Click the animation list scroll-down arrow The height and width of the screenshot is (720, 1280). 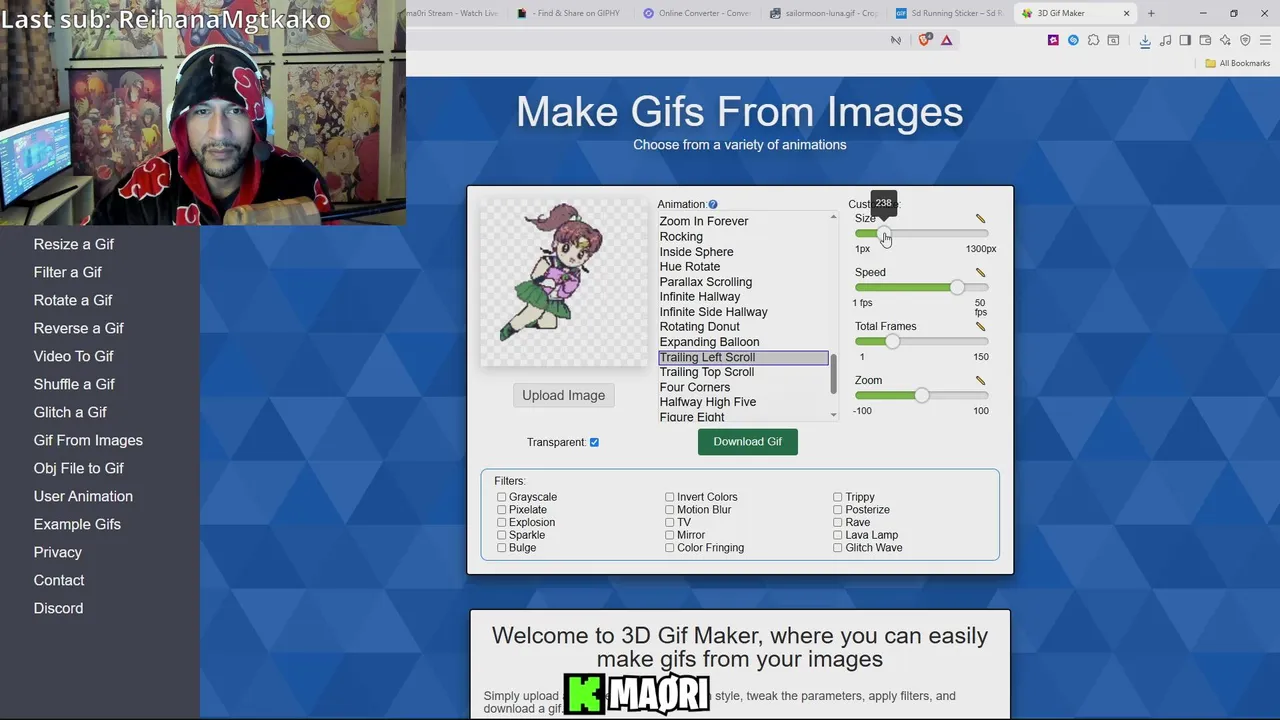click(x=833, y=415)
